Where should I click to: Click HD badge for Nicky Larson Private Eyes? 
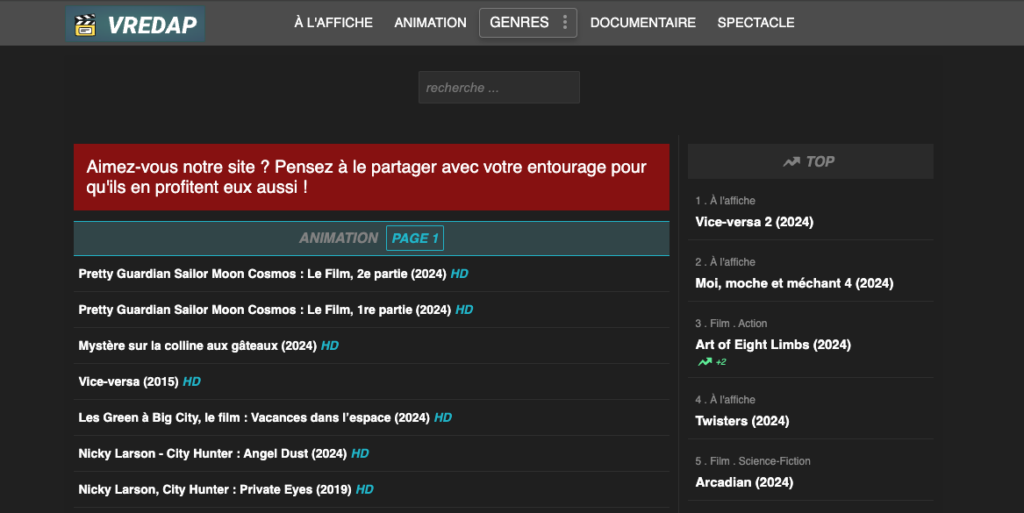(365, 490)
